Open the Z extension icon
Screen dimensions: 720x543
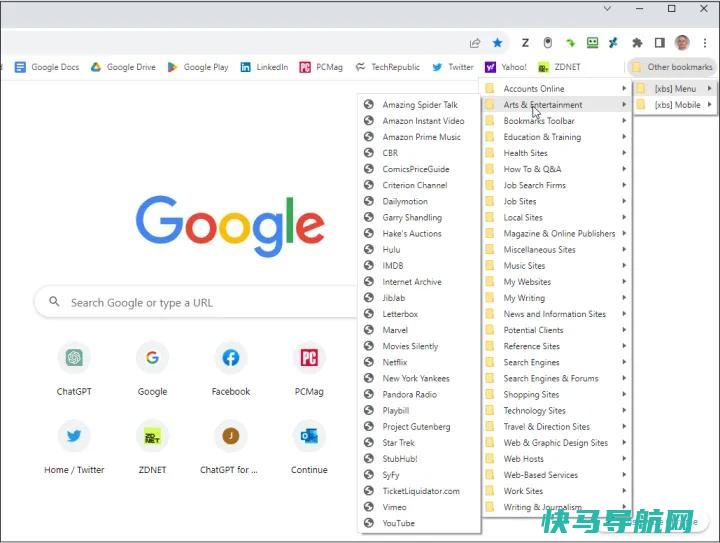click(525, 43)
